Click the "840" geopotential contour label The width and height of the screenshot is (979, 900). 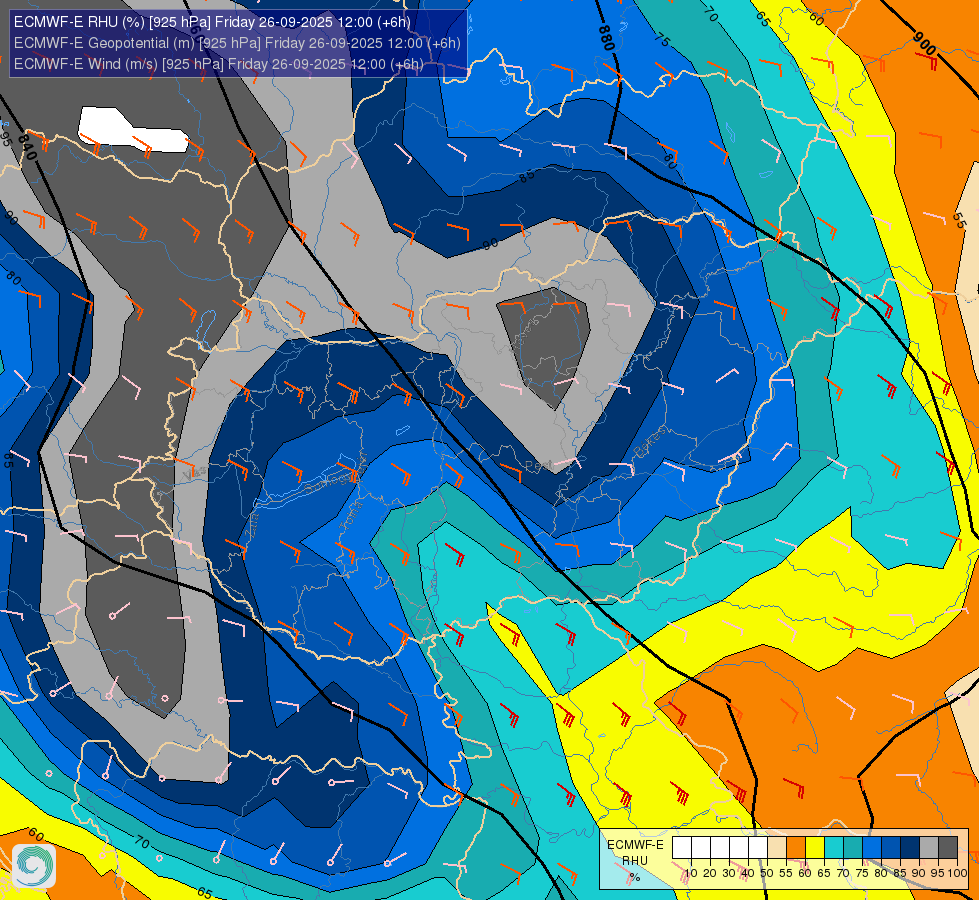27,147
